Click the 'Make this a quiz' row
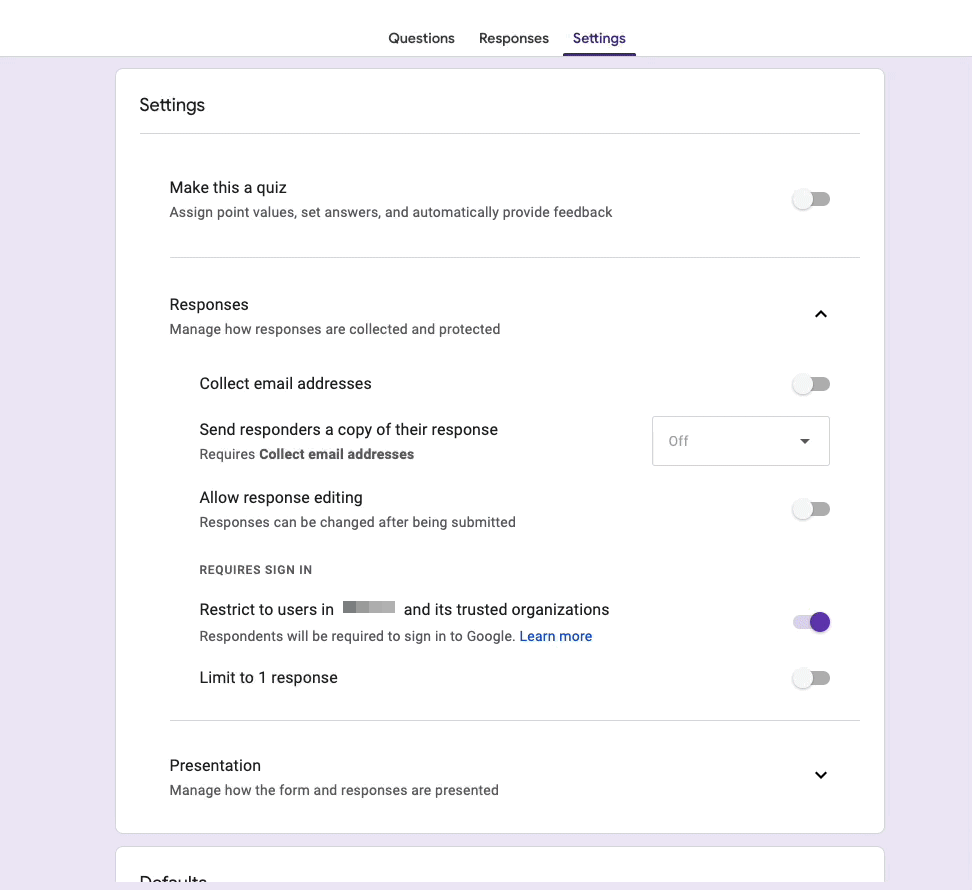The width and height of the screenshot is (972, 890). (228, 187)
